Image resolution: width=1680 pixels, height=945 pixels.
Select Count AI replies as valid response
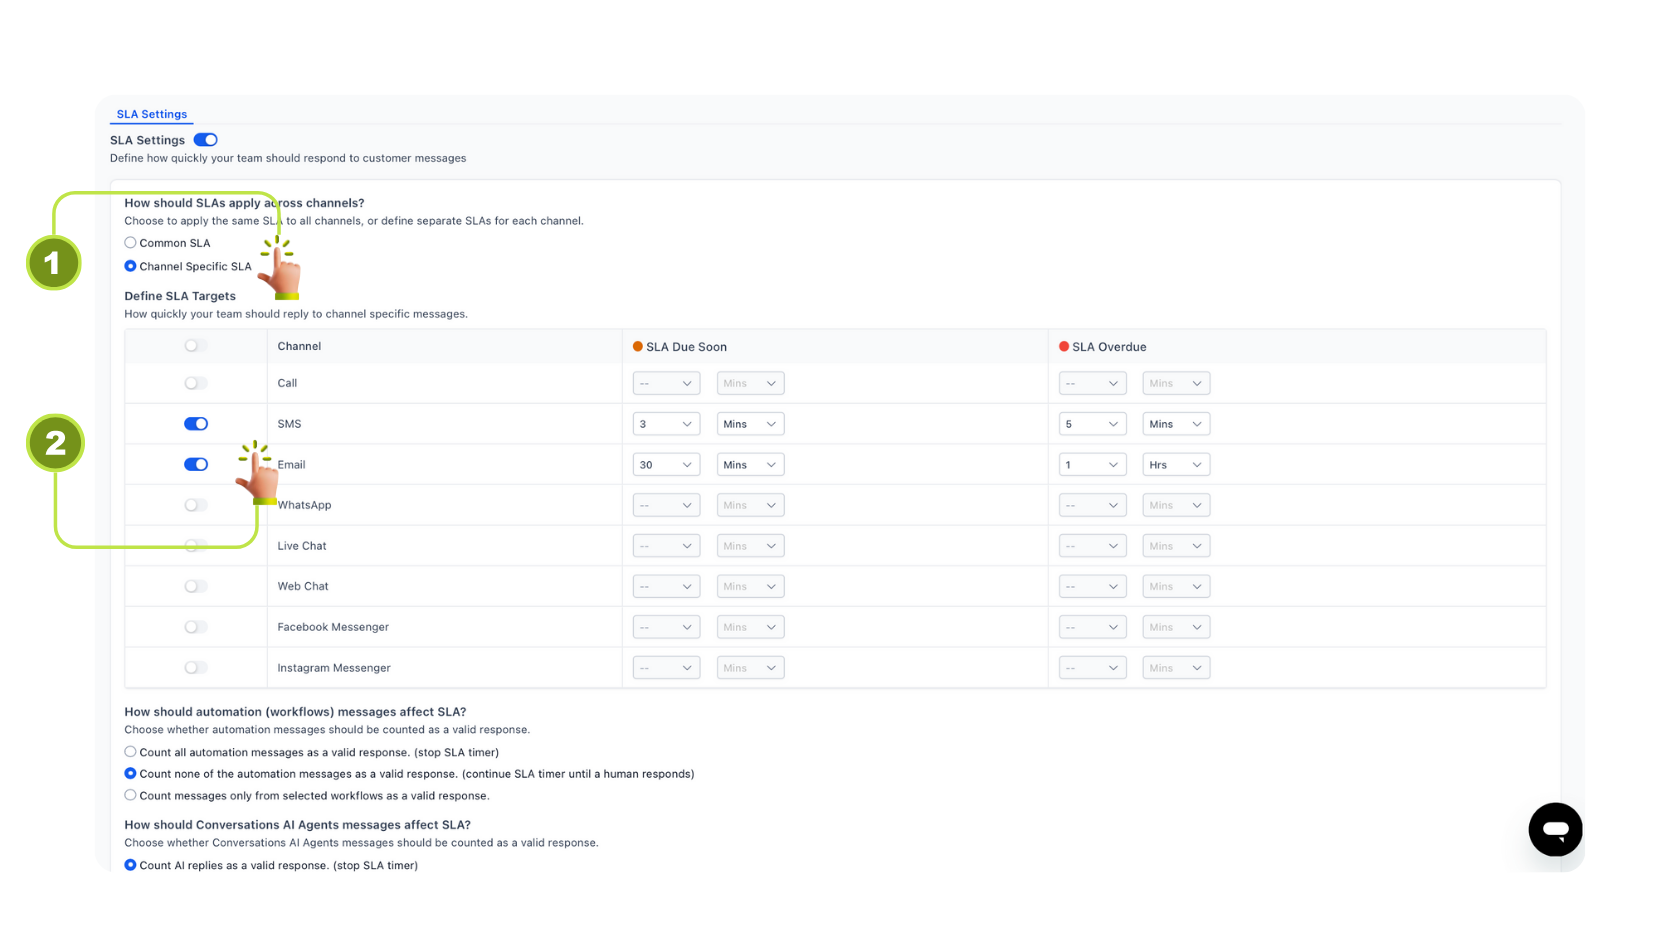[x=130, y=865]
